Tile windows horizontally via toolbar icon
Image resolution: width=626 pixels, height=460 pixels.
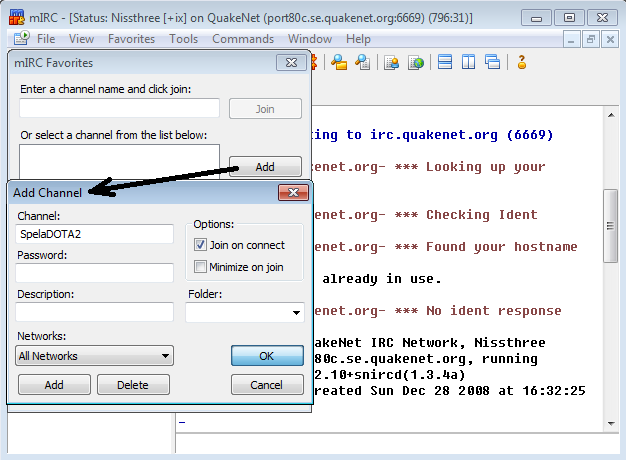(445, 62)
